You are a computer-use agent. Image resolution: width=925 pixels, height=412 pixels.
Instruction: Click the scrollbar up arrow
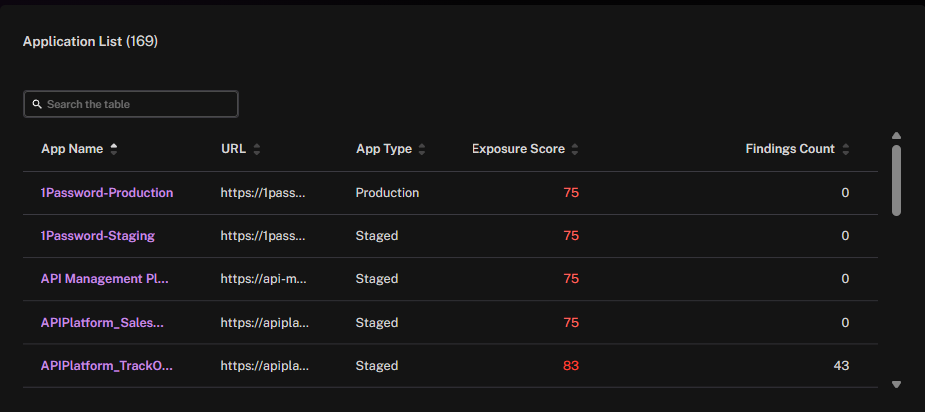coord(896,136)
